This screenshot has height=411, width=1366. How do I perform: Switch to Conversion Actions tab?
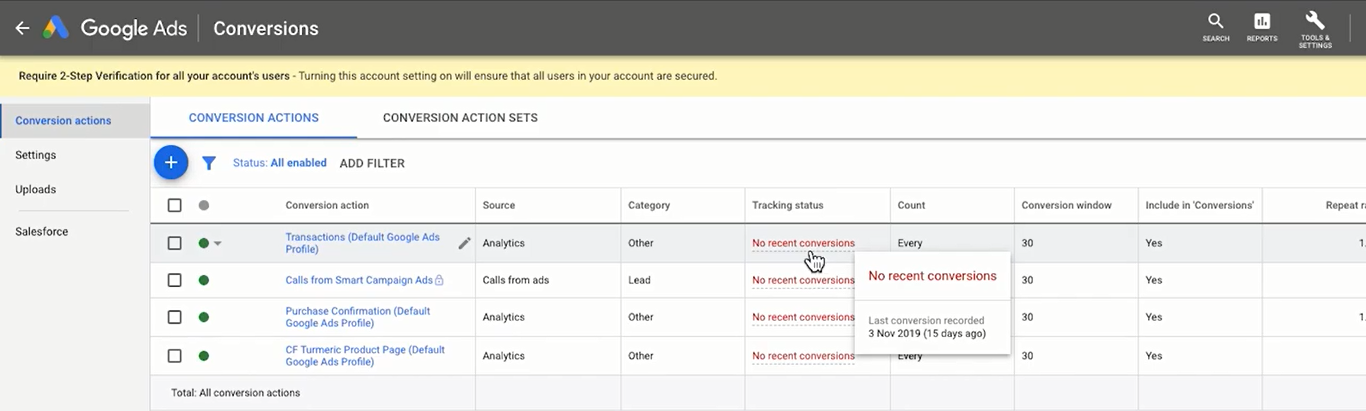tap(254, 118)
